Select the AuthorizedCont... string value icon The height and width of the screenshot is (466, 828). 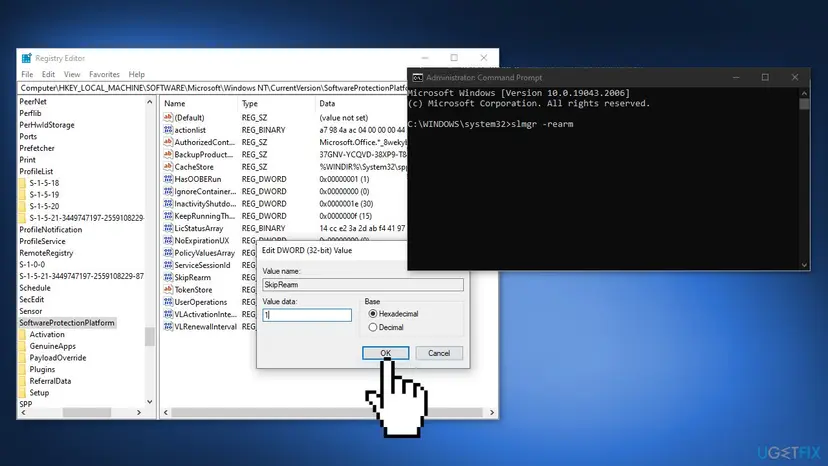pyautogui.click(x=168, y=142)
